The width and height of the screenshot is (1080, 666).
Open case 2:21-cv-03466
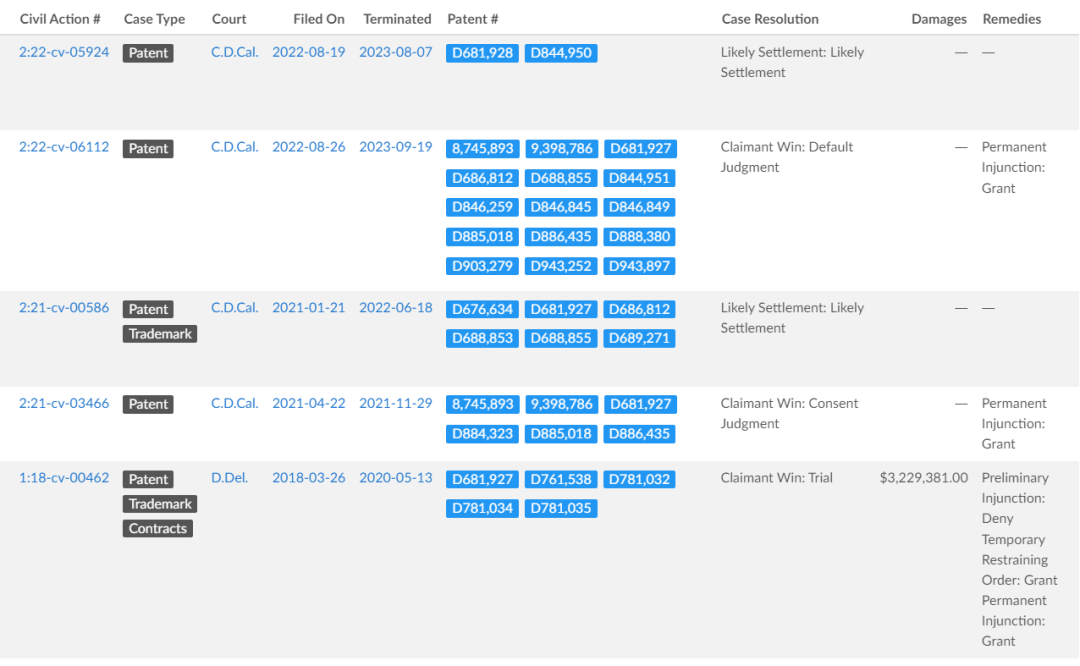(64, 404)
